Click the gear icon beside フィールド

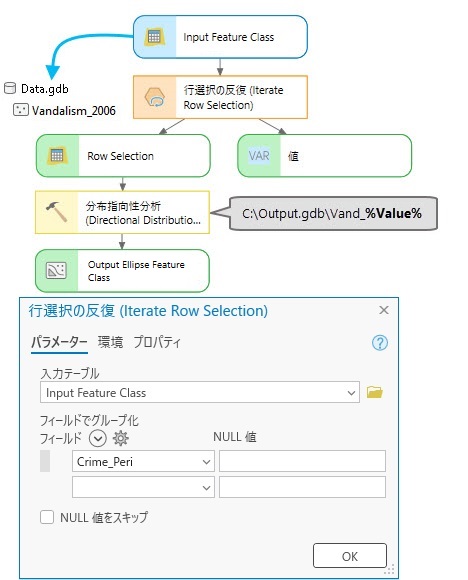(x=121, y=438)
